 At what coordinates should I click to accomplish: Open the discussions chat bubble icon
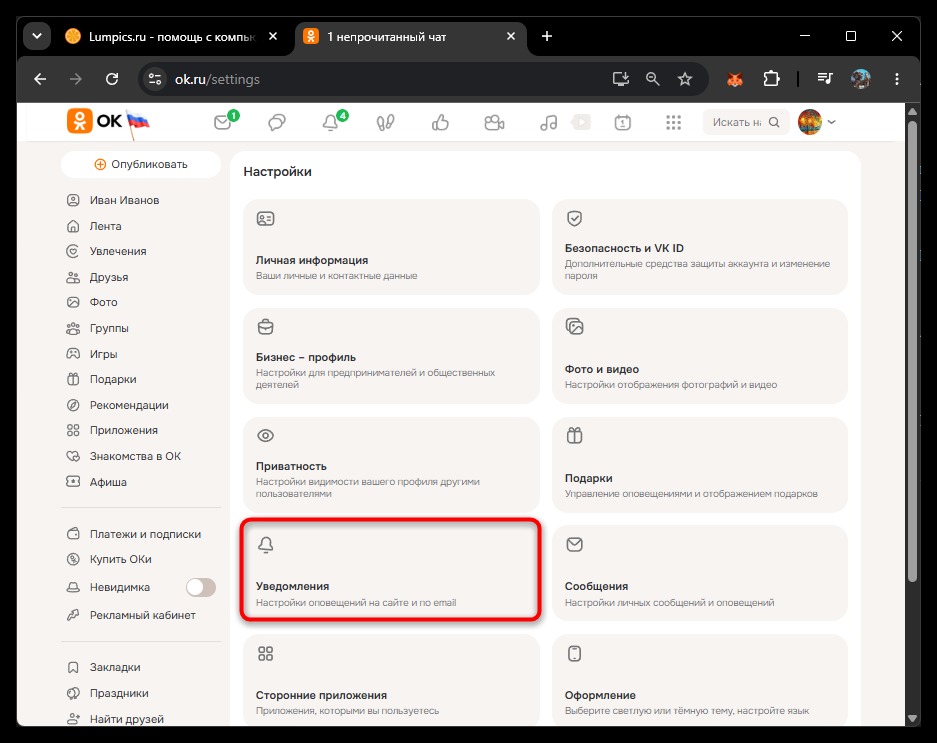tap(277, 123)
